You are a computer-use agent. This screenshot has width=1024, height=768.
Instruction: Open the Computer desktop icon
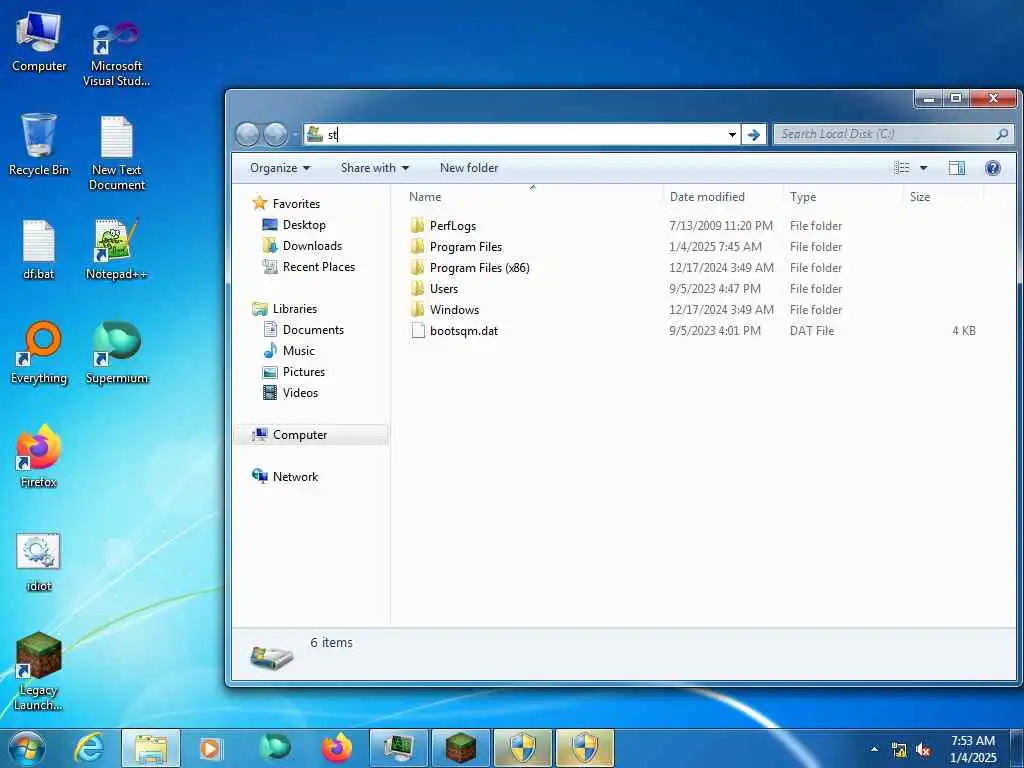click(39, 42)
